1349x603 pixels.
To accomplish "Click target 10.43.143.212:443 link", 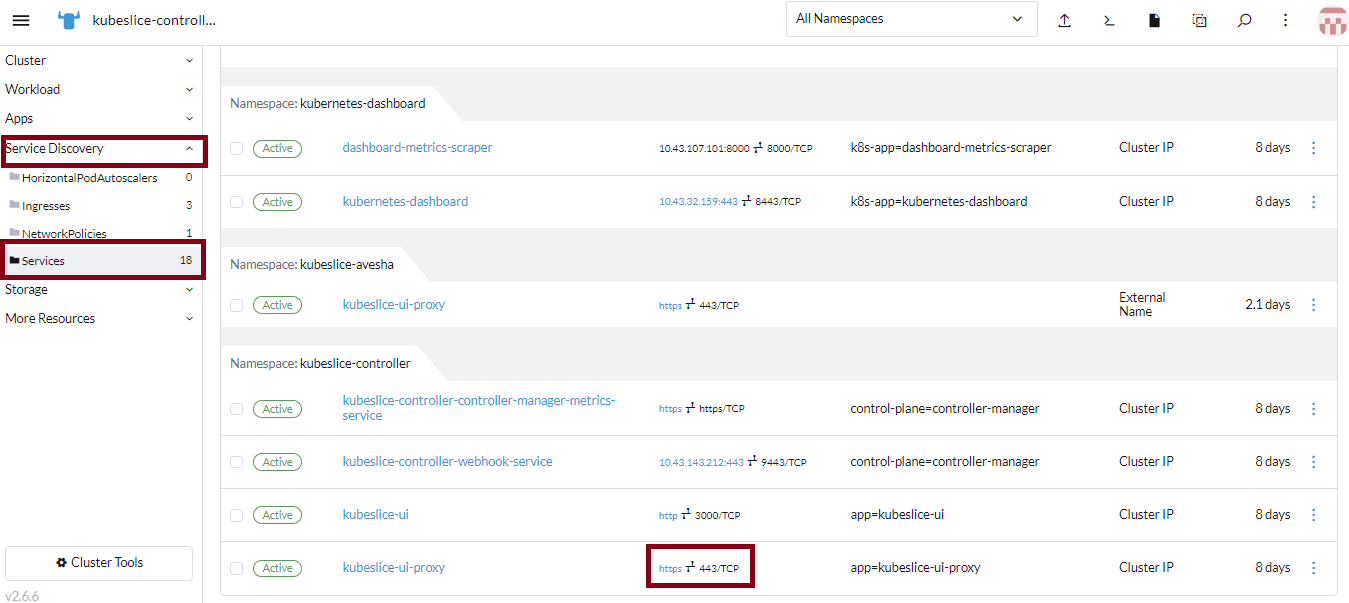I will coord(701,463).
